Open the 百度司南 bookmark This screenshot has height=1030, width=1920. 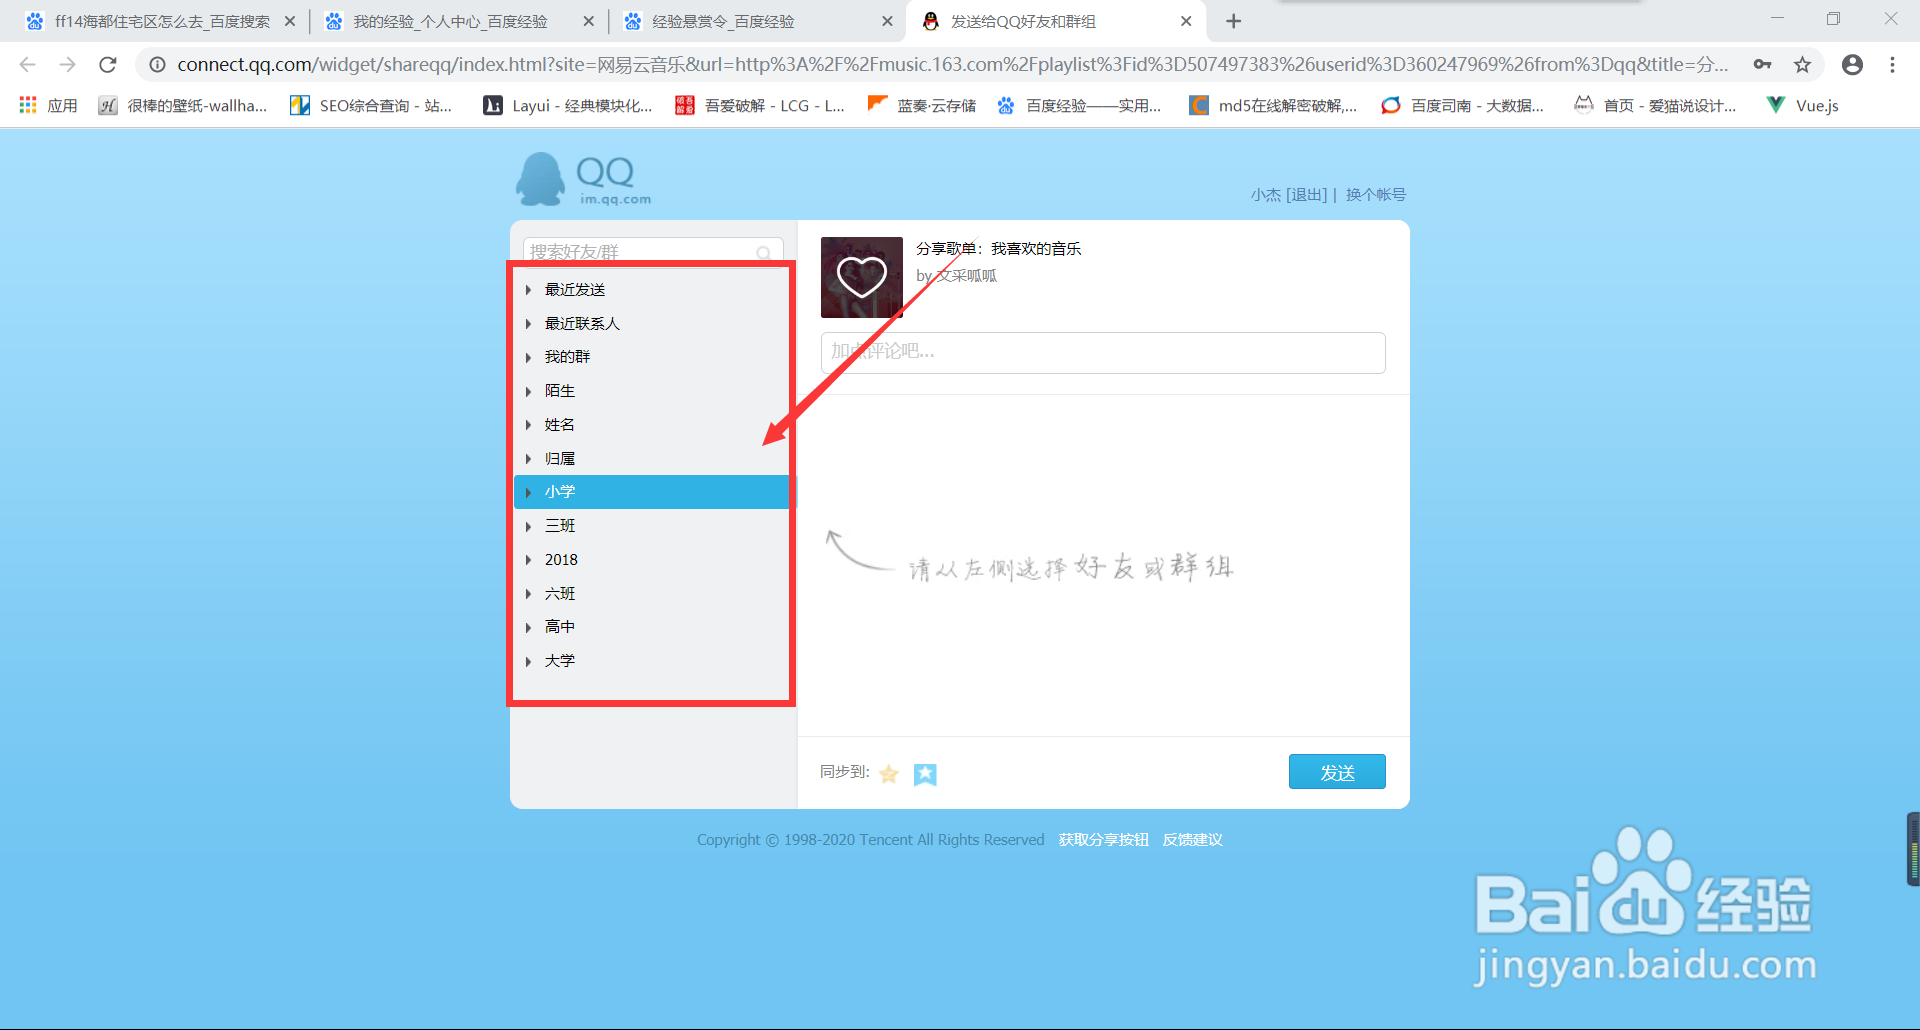(x=1462, y=105)
